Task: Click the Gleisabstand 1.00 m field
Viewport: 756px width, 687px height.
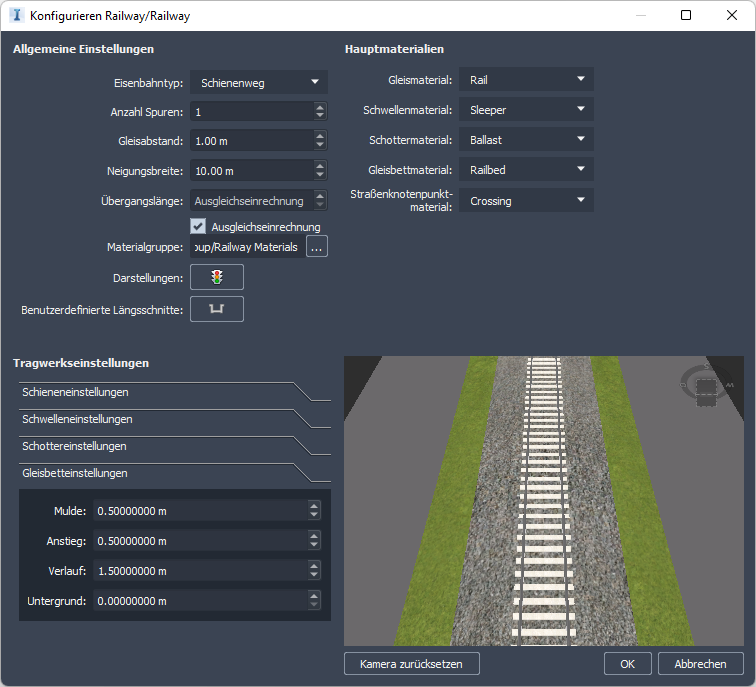Action: (252, 141)
